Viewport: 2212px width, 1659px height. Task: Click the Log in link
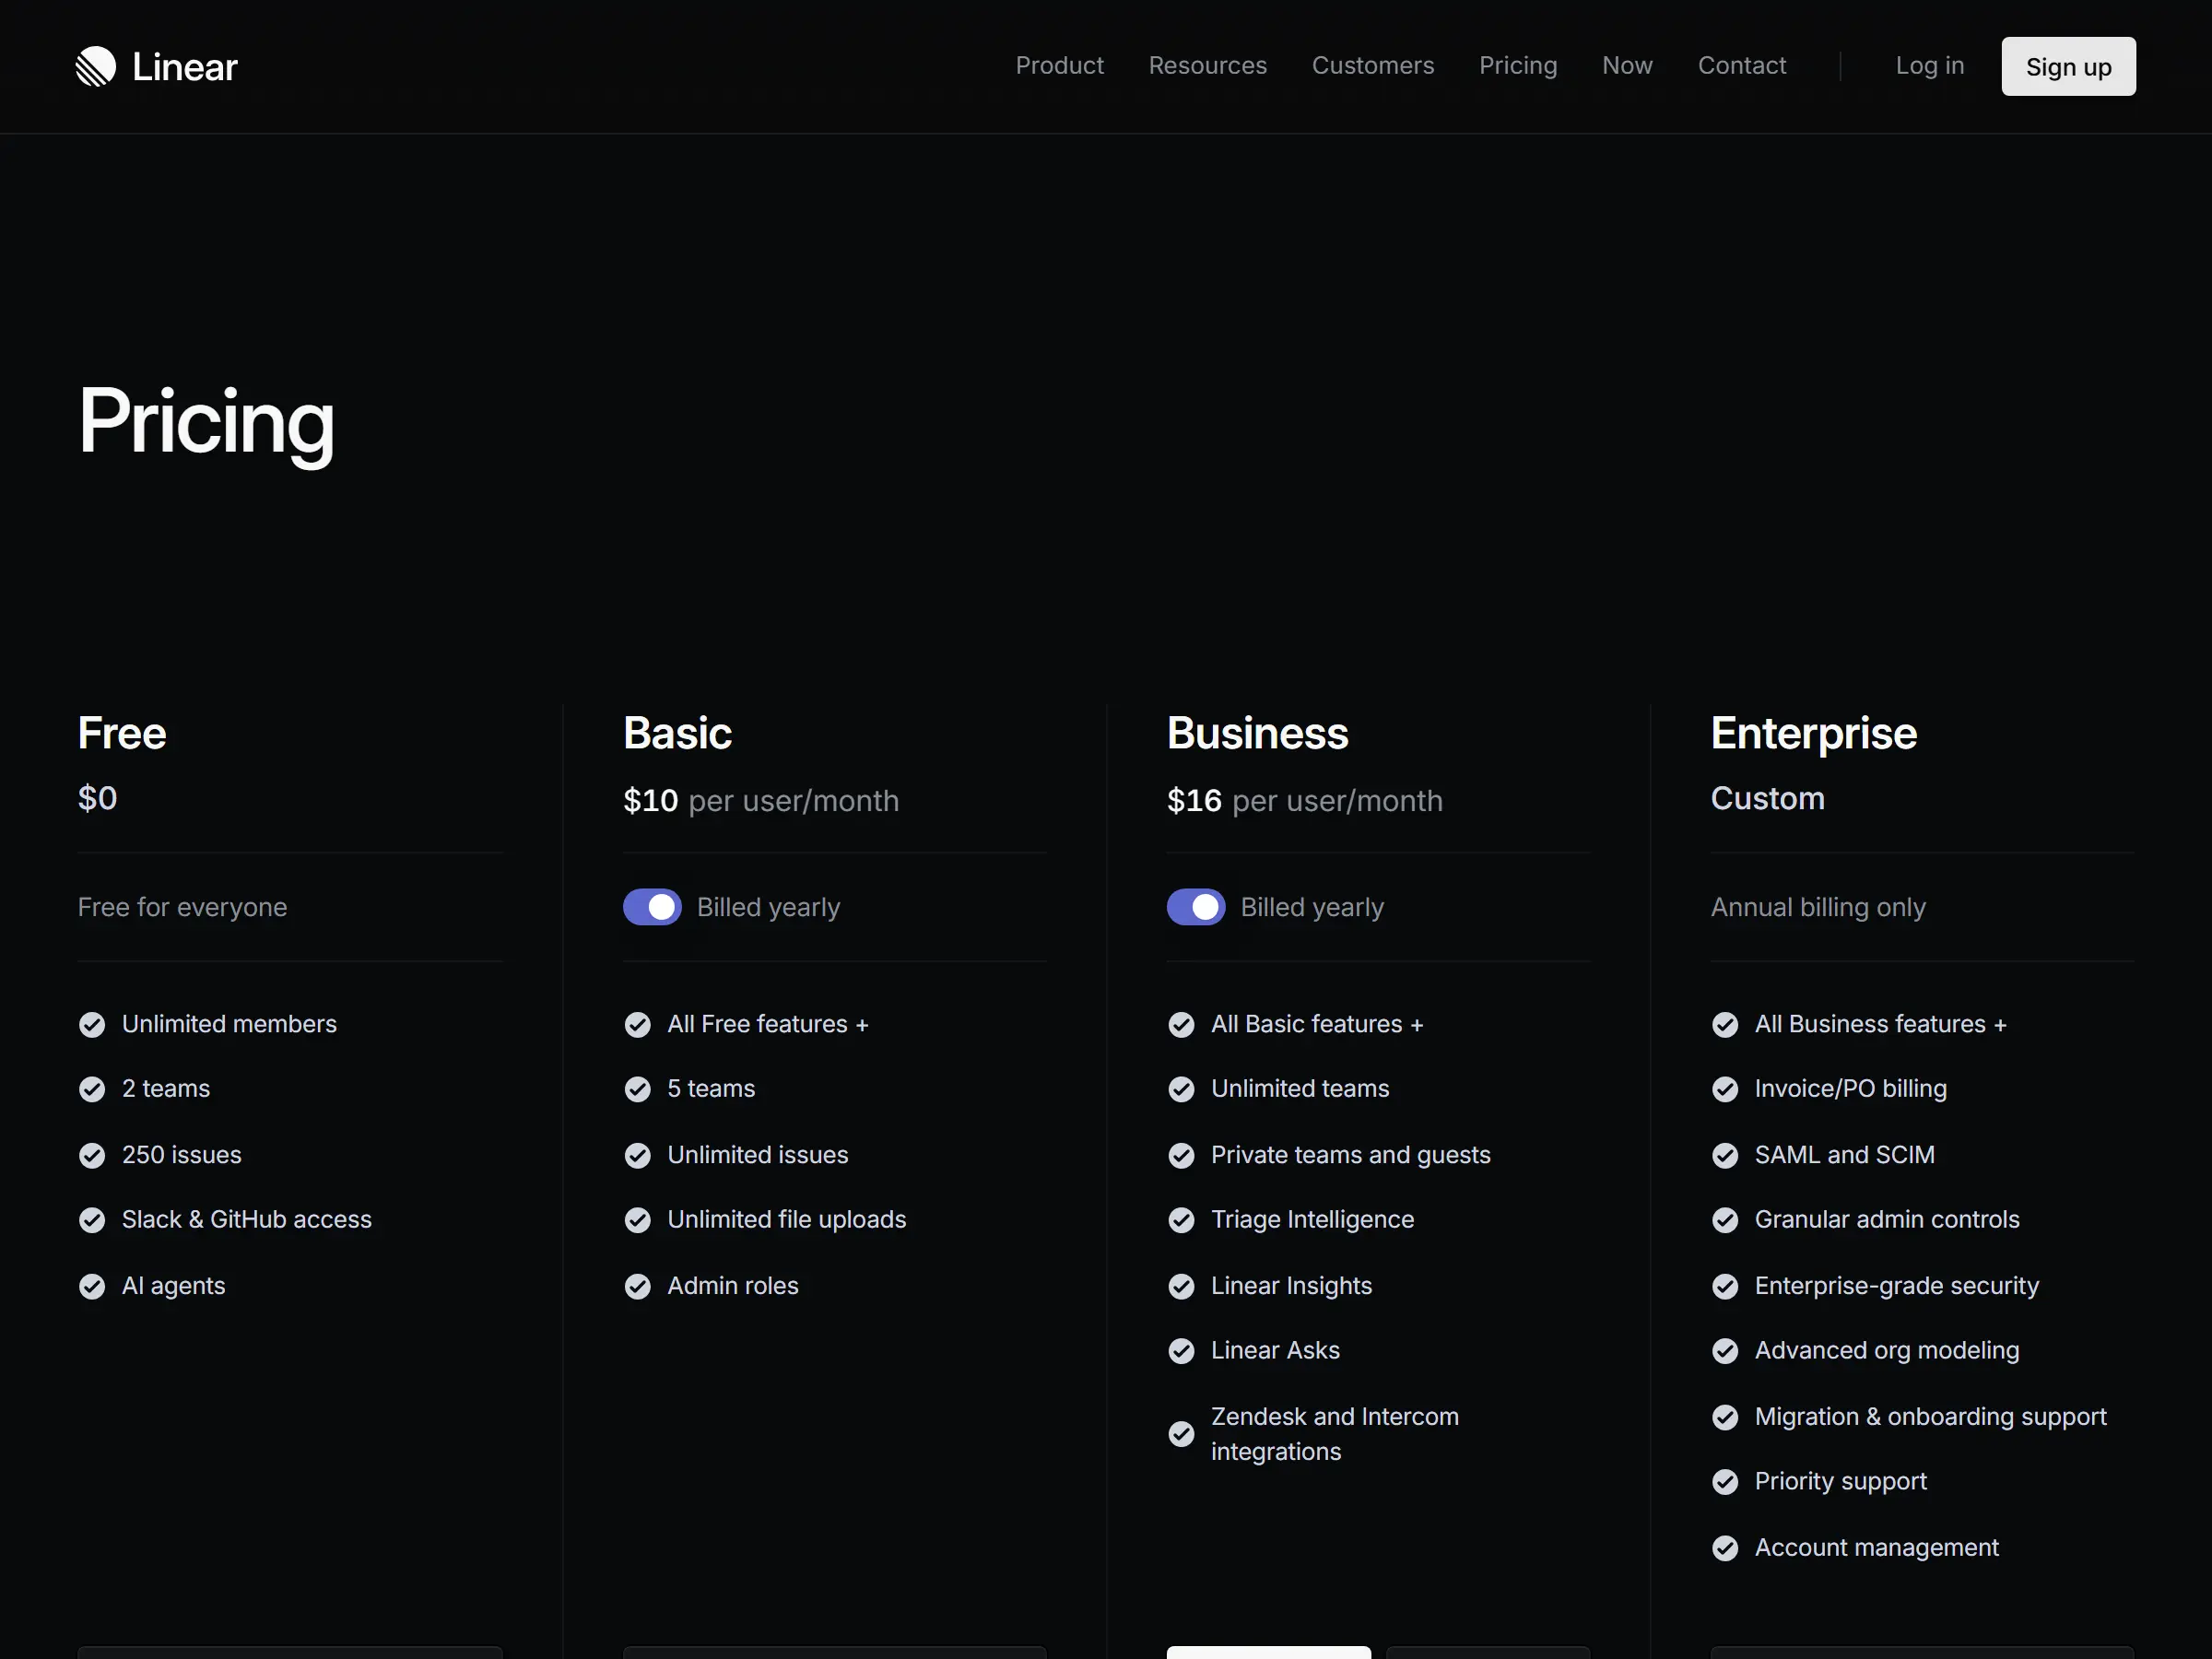[x=1929, y=66]
